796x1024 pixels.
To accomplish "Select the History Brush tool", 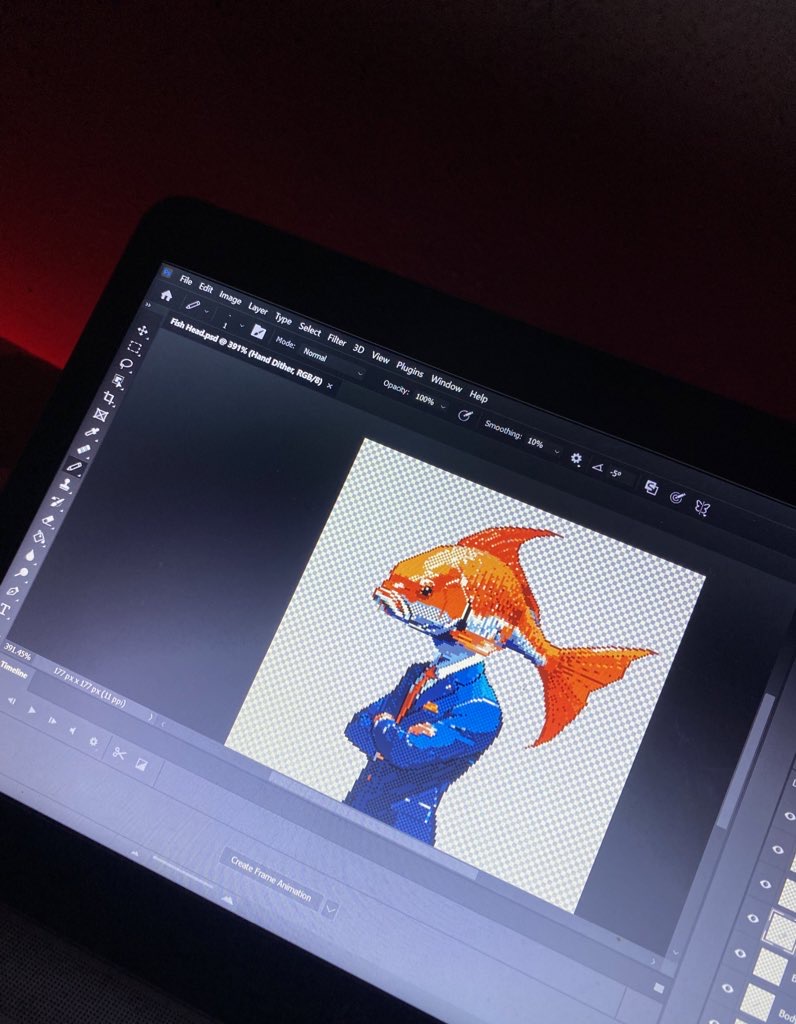I will click(57, 502).
